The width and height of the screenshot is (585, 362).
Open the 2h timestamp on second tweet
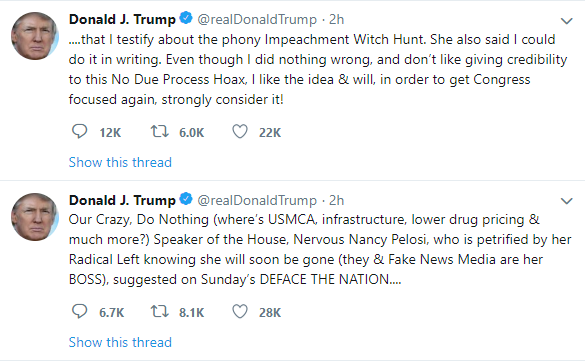337,200
